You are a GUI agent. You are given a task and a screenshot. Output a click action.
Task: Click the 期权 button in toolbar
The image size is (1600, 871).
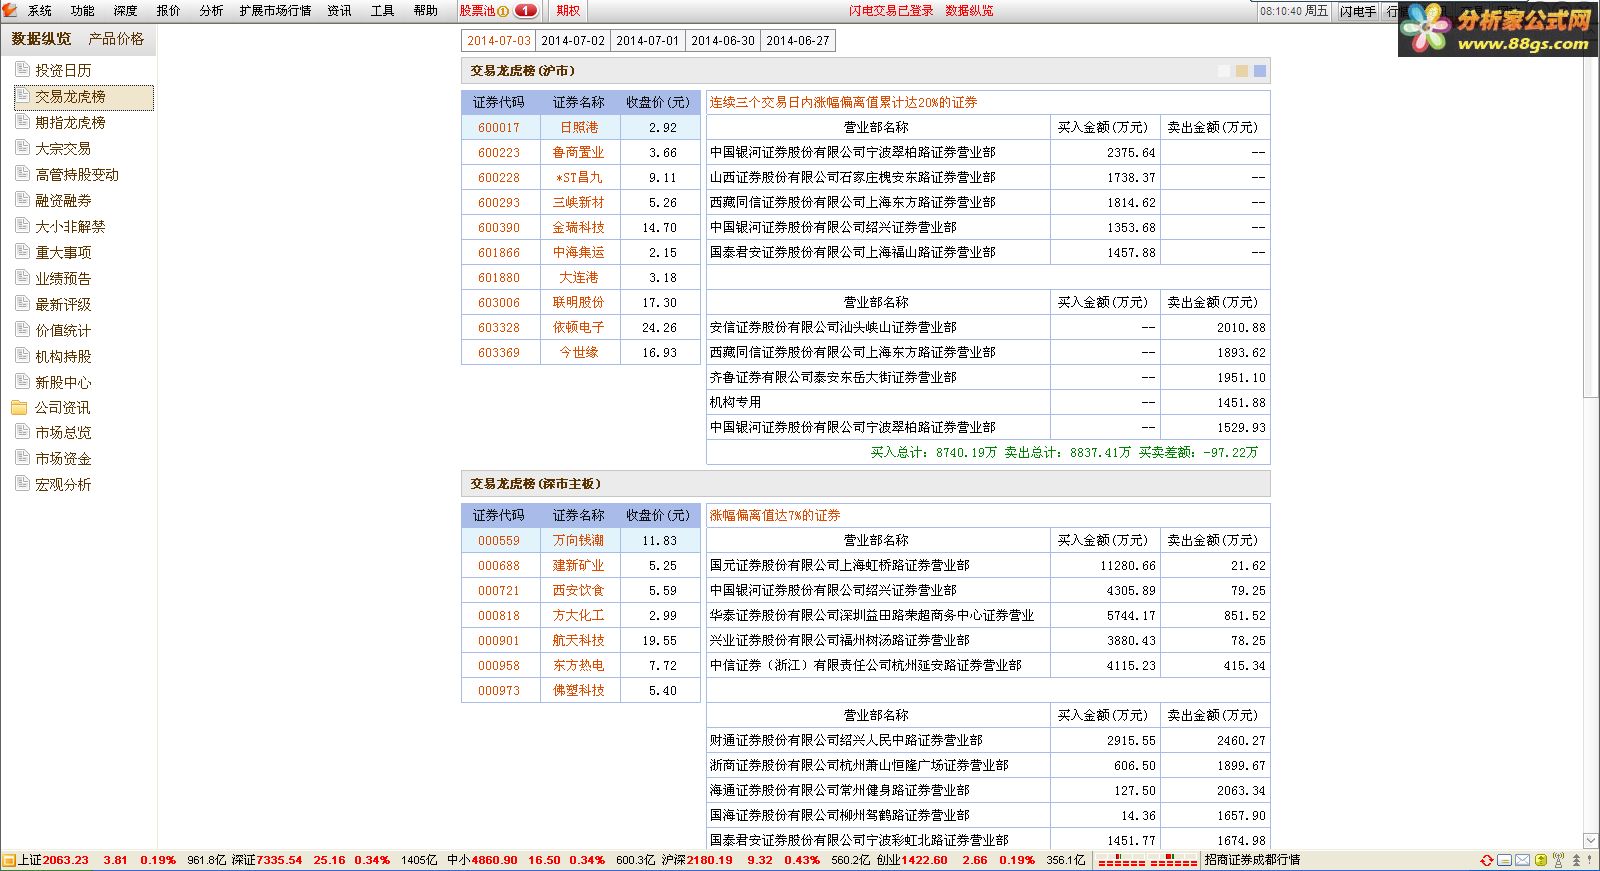click(x=568, y=11)
